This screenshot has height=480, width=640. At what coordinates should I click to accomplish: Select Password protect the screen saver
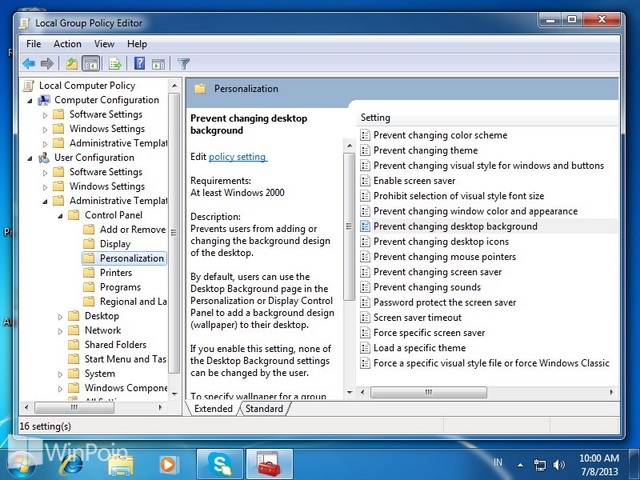[x=444, y=302]
